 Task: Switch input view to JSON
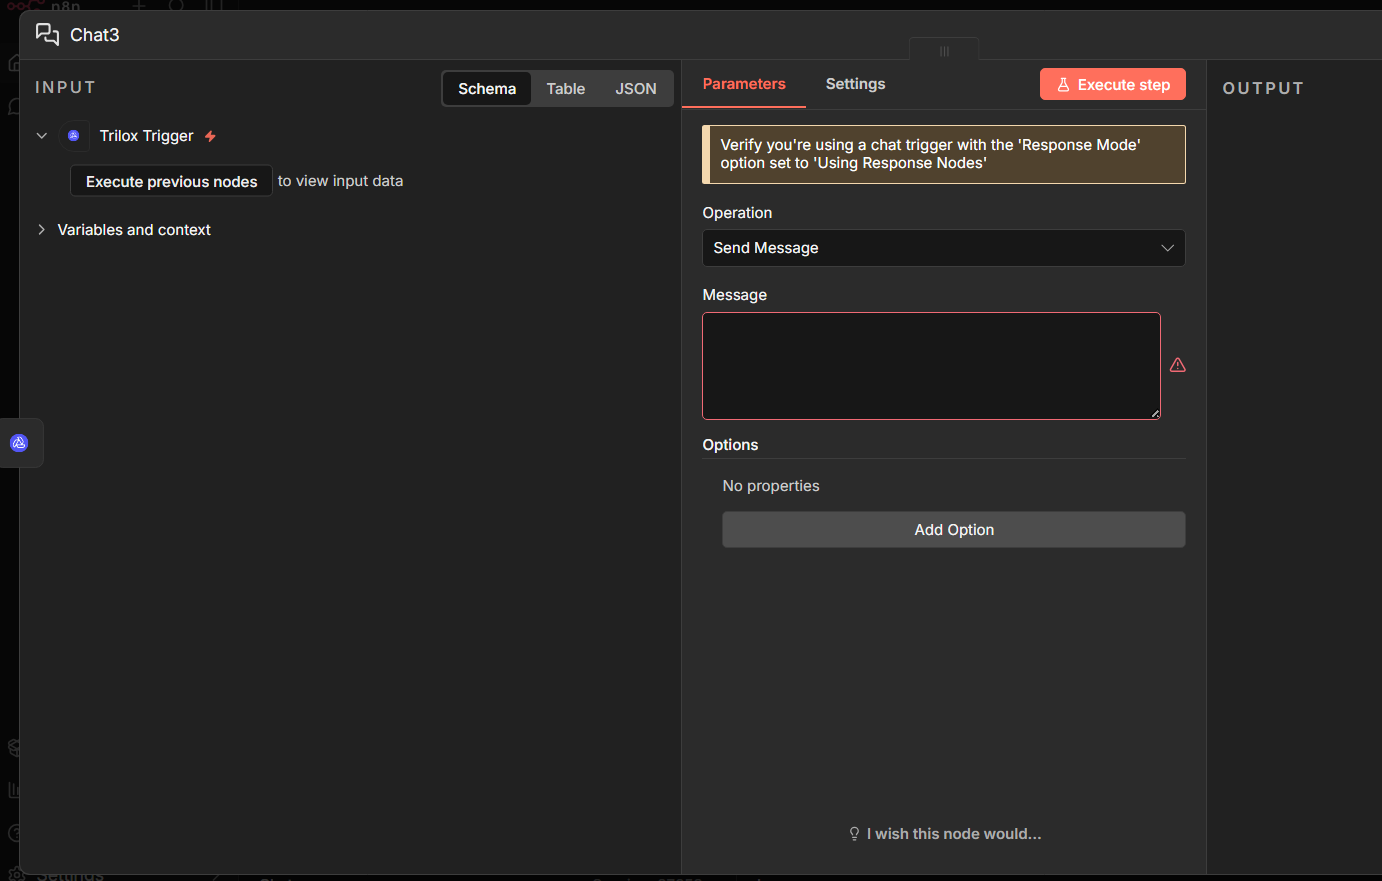[636, 89]
